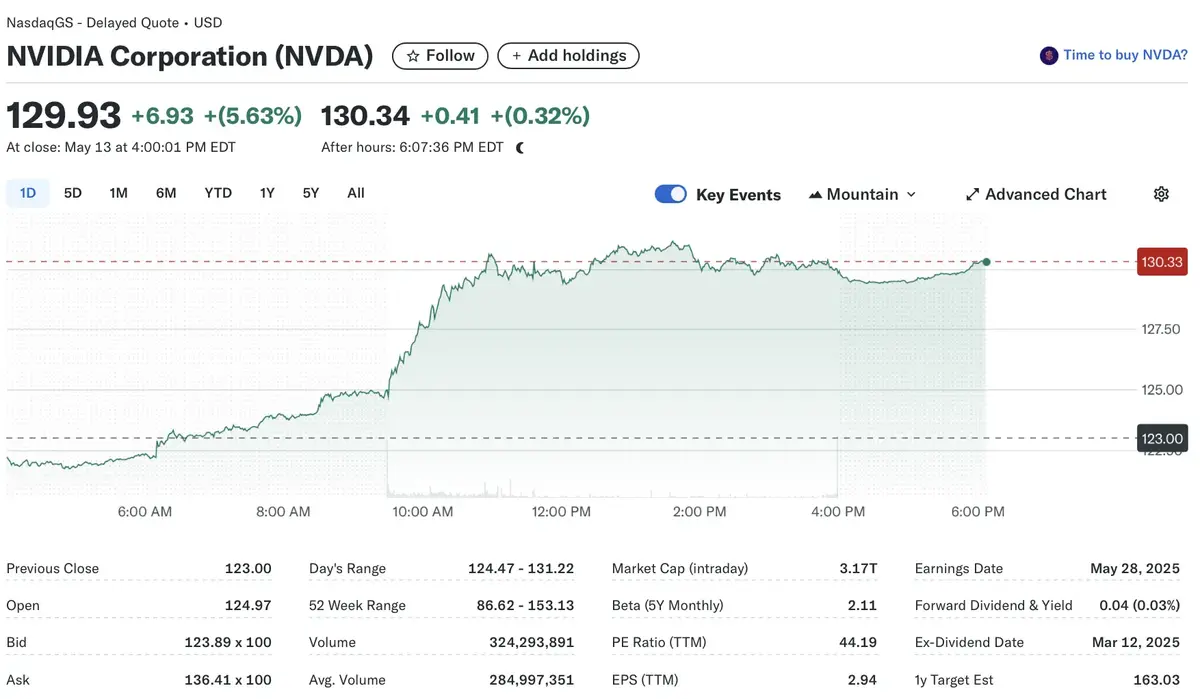Click the Advanced Chart expand icon
This screenshot has width=1200, height=699.
pyautogui.click(x=972, y=194)
